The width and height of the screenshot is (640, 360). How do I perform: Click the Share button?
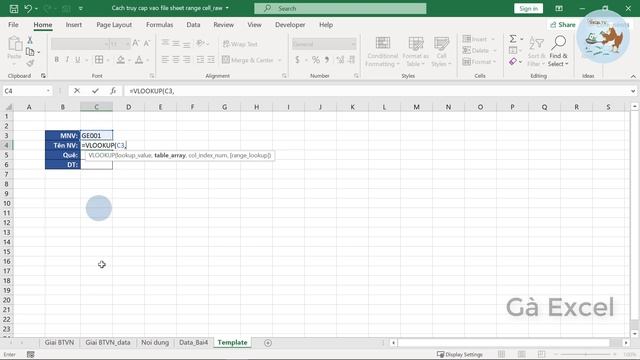click(562, 25)
